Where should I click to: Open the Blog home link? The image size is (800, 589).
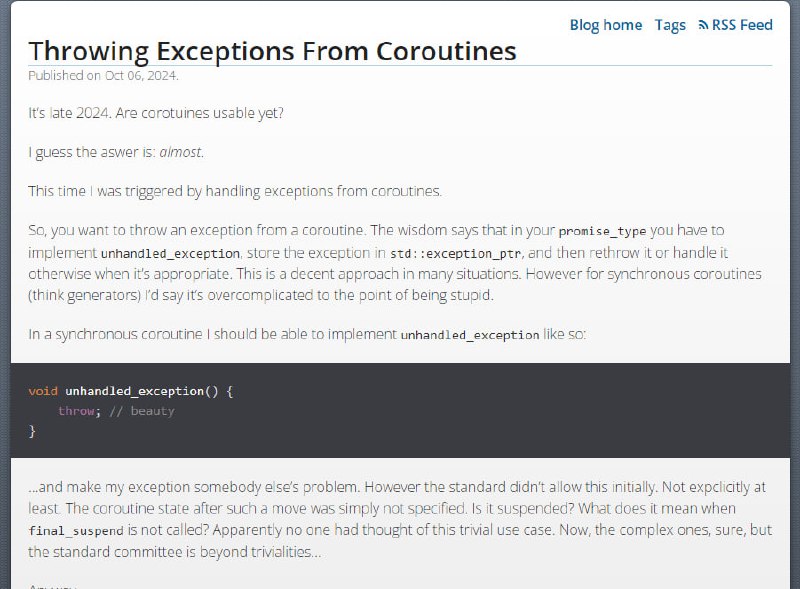606,25
